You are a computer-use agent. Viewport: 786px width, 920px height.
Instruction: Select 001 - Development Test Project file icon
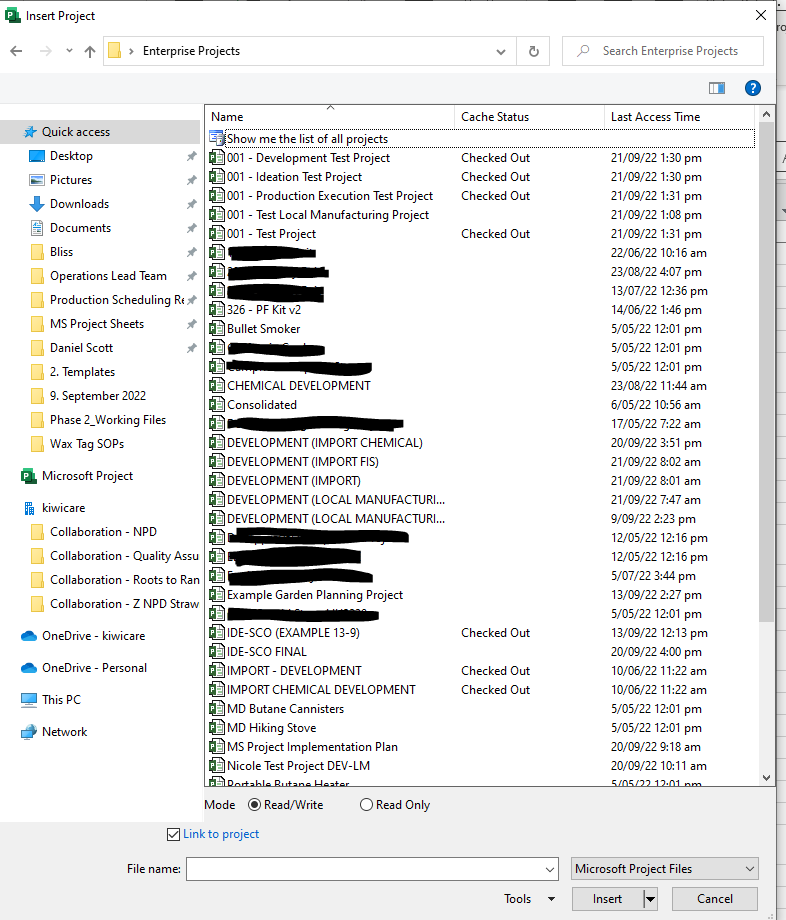(216, 158)
